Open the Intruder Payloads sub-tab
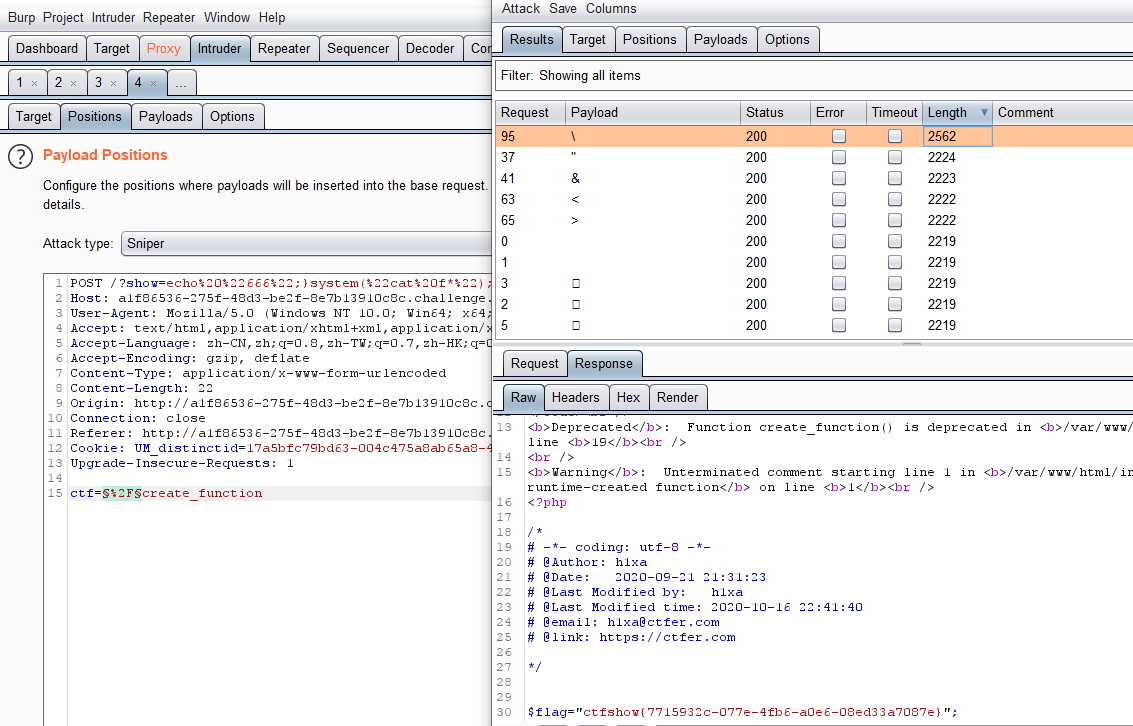 pos(165,116)
